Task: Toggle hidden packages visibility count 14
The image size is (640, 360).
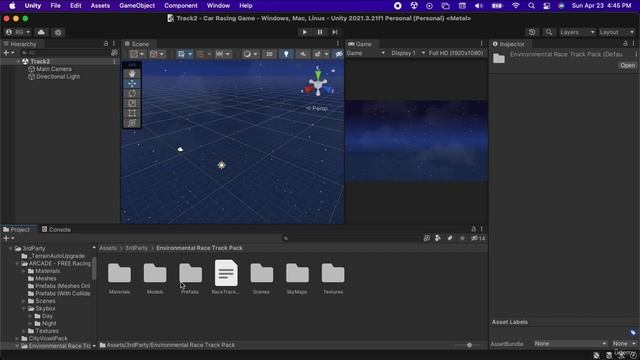Action: click(478, 238)
